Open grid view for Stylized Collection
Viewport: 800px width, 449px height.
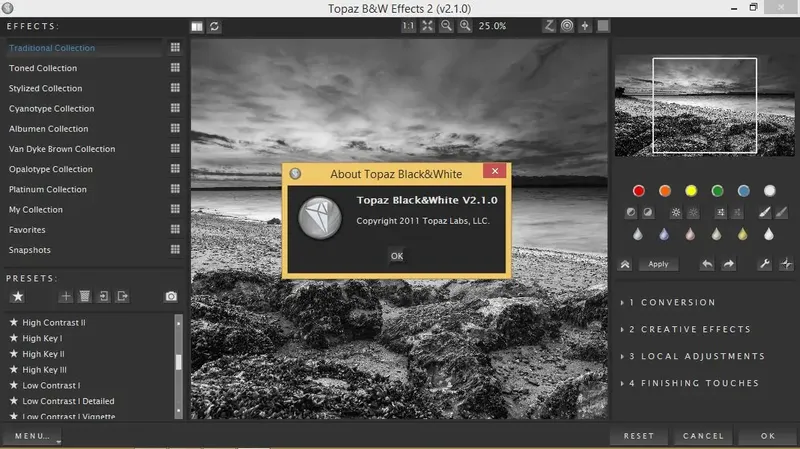pos(175,88)
